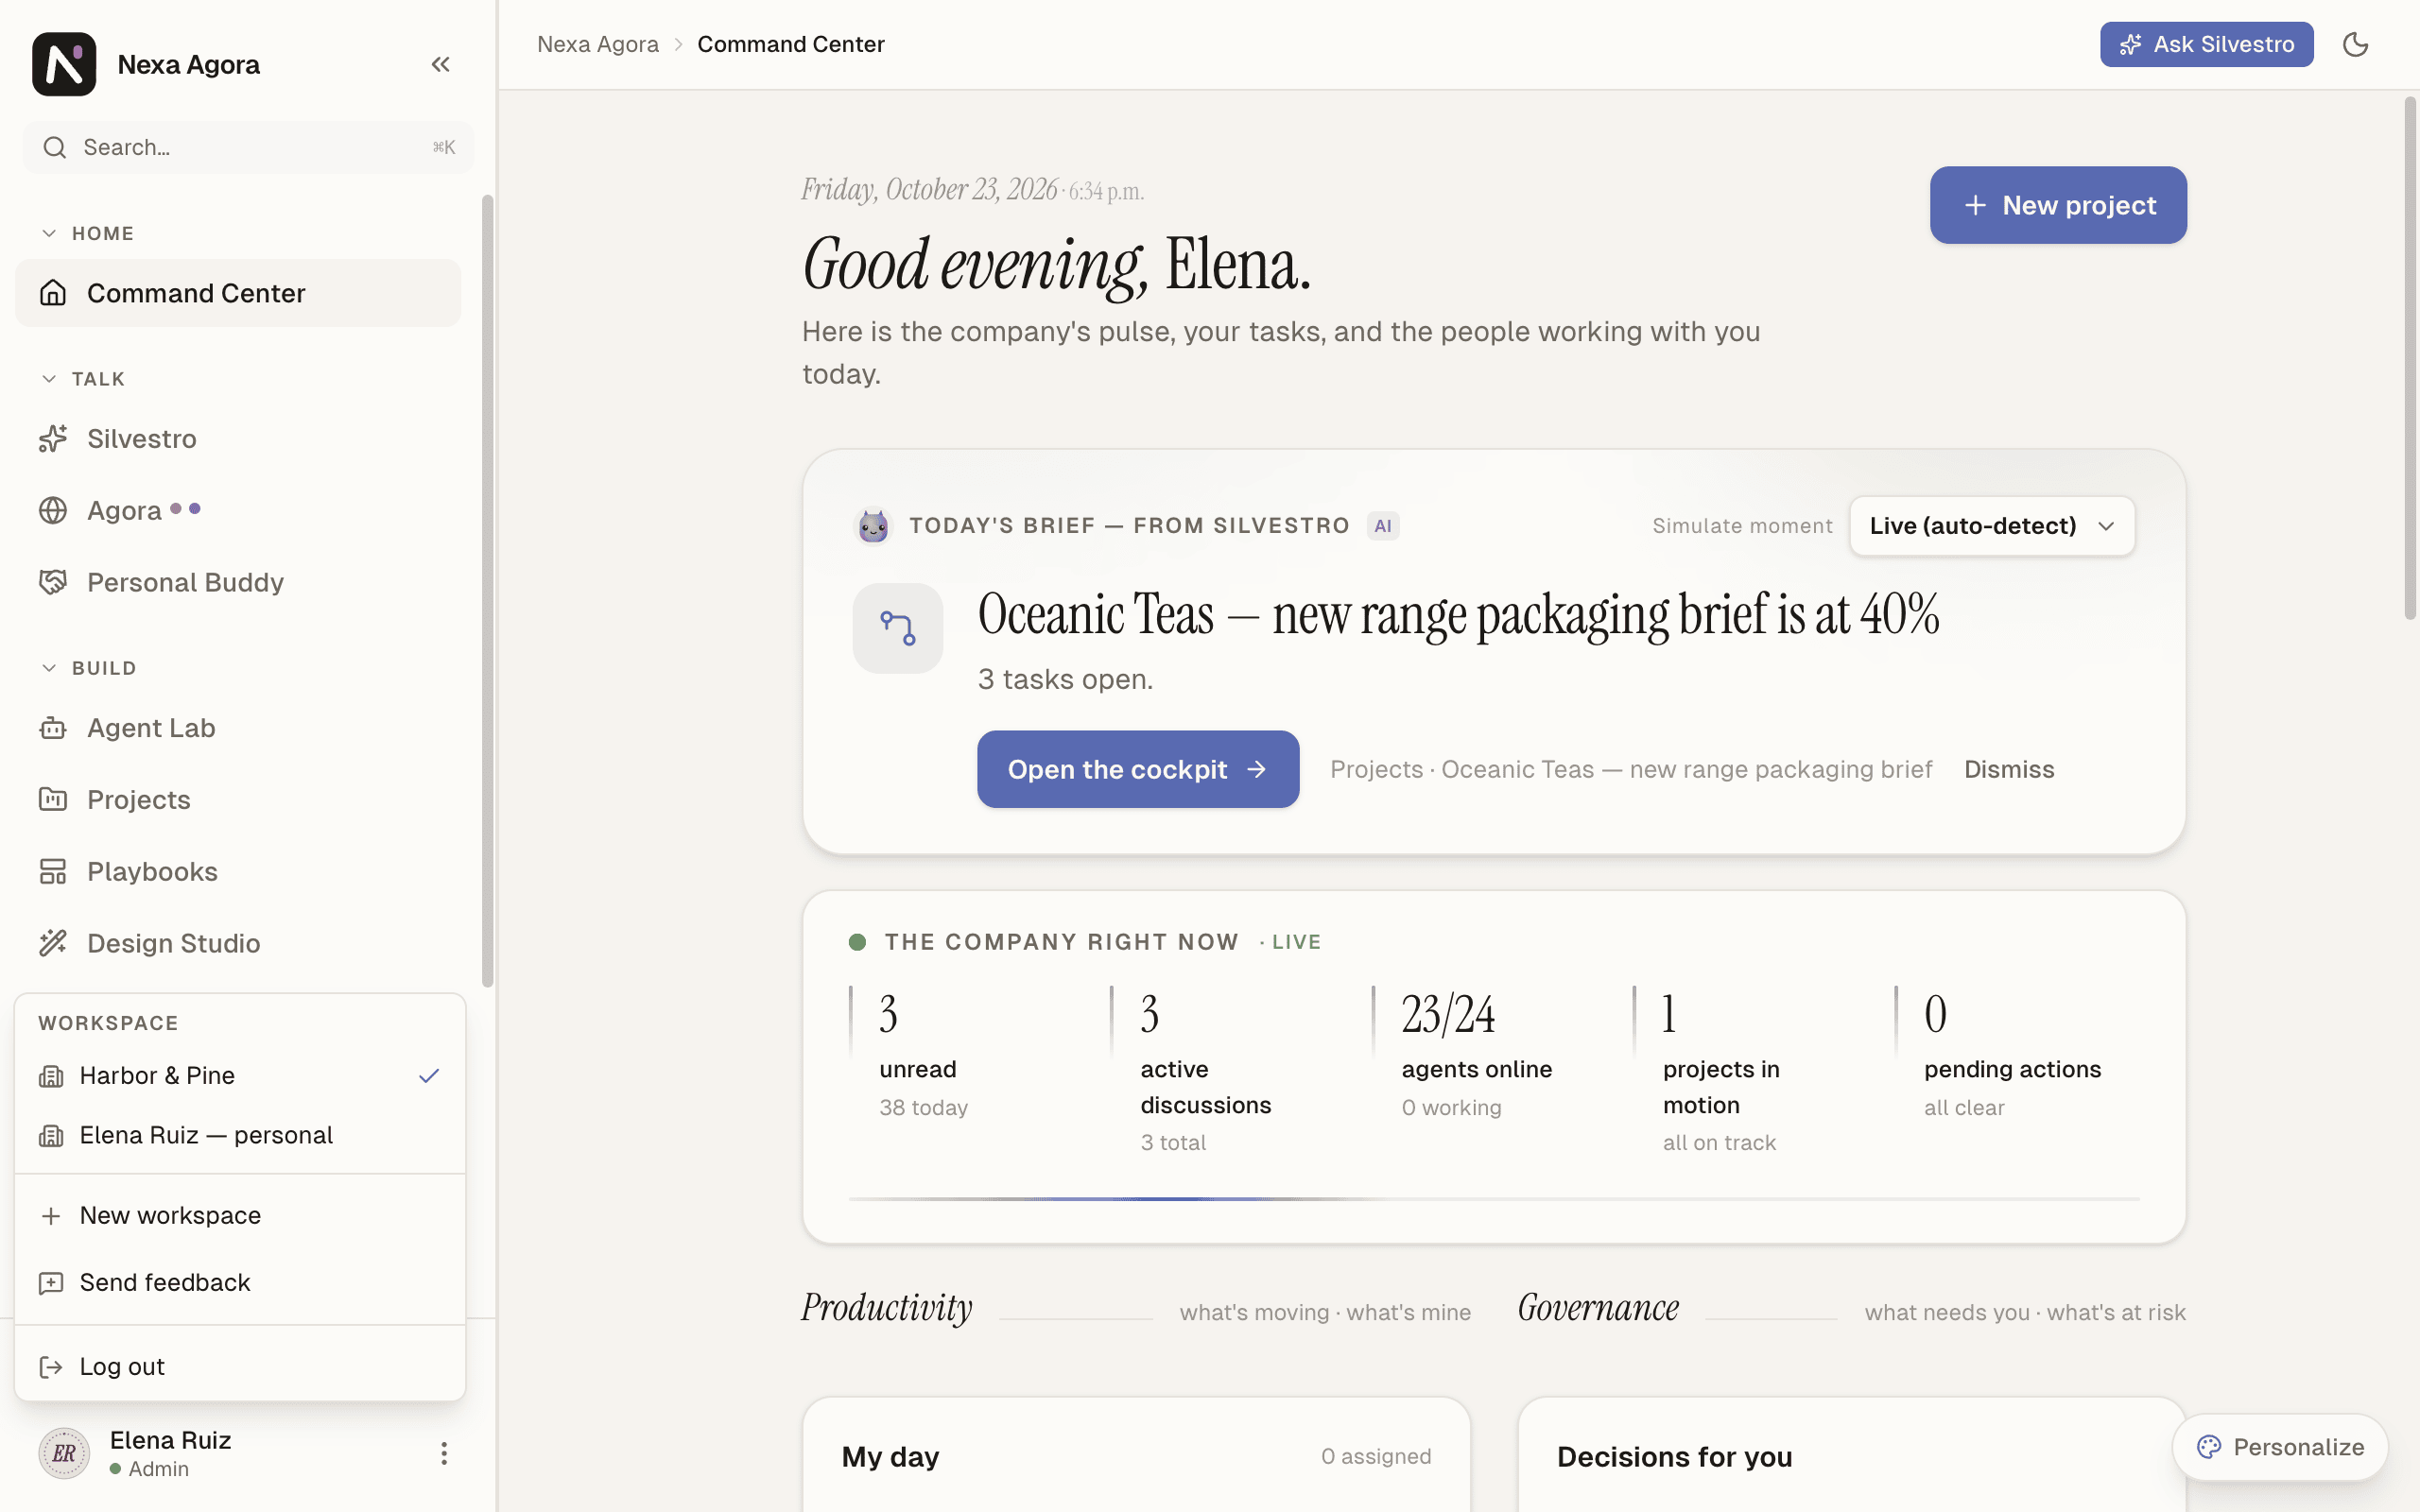The width and height of the screenshot is (2420, 1512).
Task: Open Agent Lab in sidebar
Action: tap(238, 728)
